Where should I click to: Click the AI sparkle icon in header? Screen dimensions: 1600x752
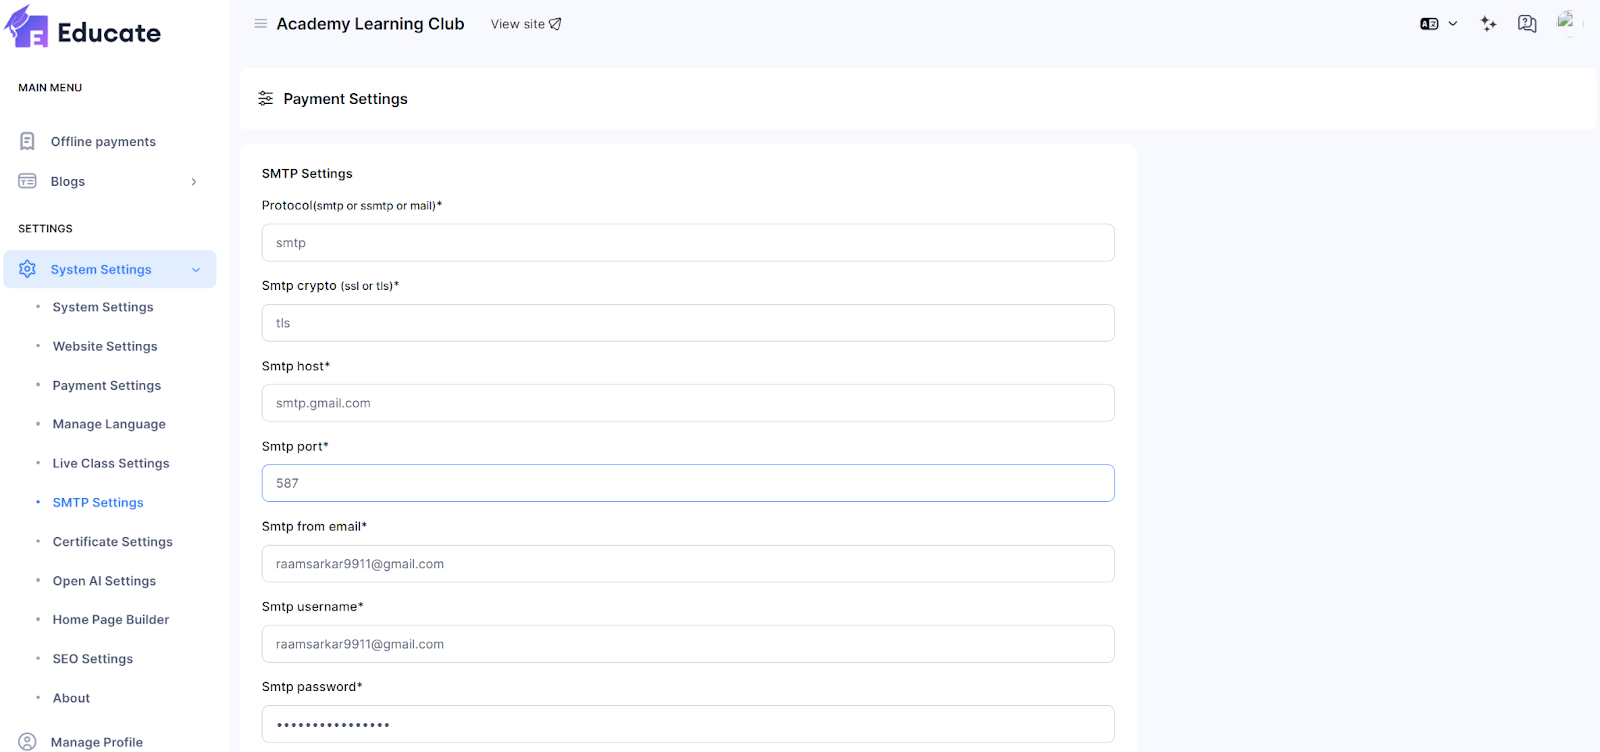tap(1488, 24)
